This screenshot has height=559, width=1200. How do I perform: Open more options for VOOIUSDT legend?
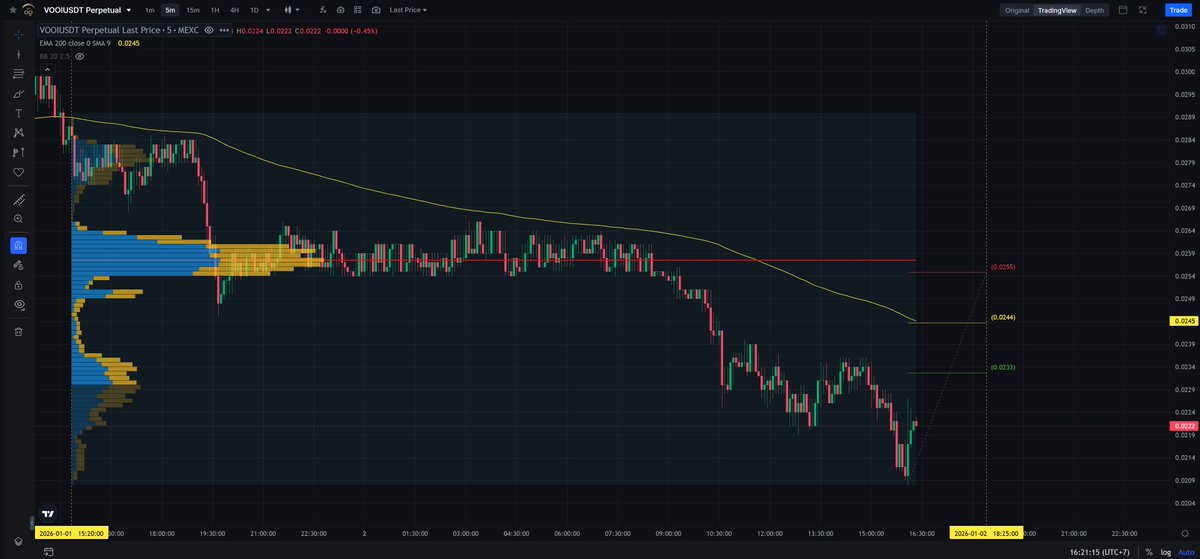click(223, 30)
